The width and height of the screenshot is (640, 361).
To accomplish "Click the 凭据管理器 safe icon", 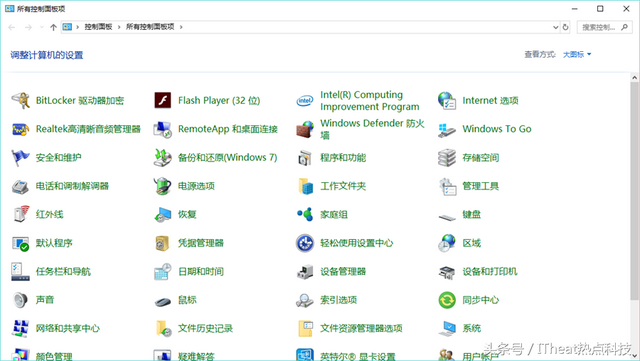I will point(162,243).
